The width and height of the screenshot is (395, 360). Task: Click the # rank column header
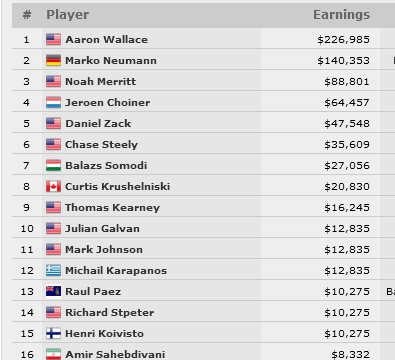click(x=27, y=15)
